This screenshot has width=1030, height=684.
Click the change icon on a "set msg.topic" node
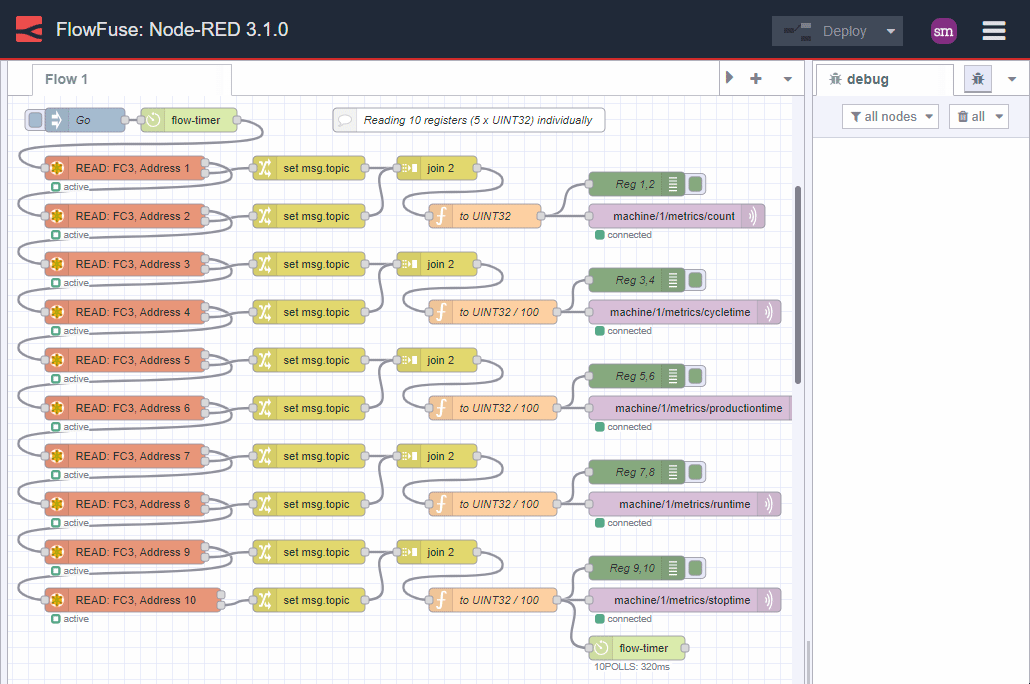pos(263,168)
